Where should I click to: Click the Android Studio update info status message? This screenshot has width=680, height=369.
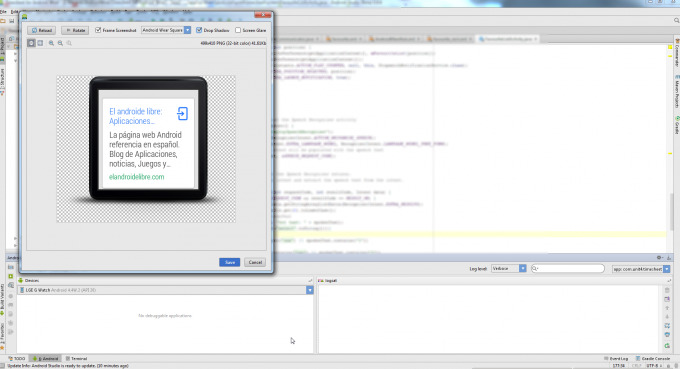[68, 366]
